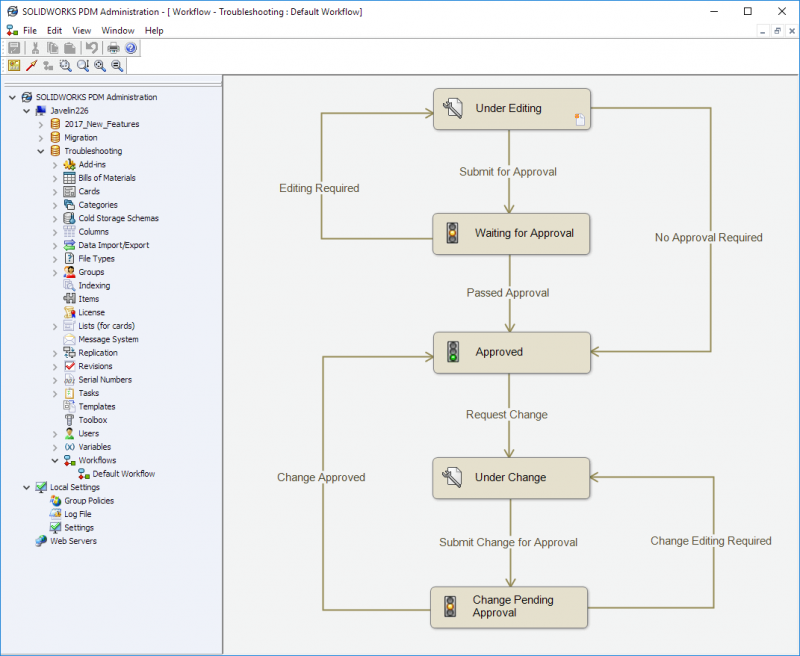The height and width of the screenshot is (656, 800).
Task: Select the Under Editing workflow state
Action: pos(511,108)
